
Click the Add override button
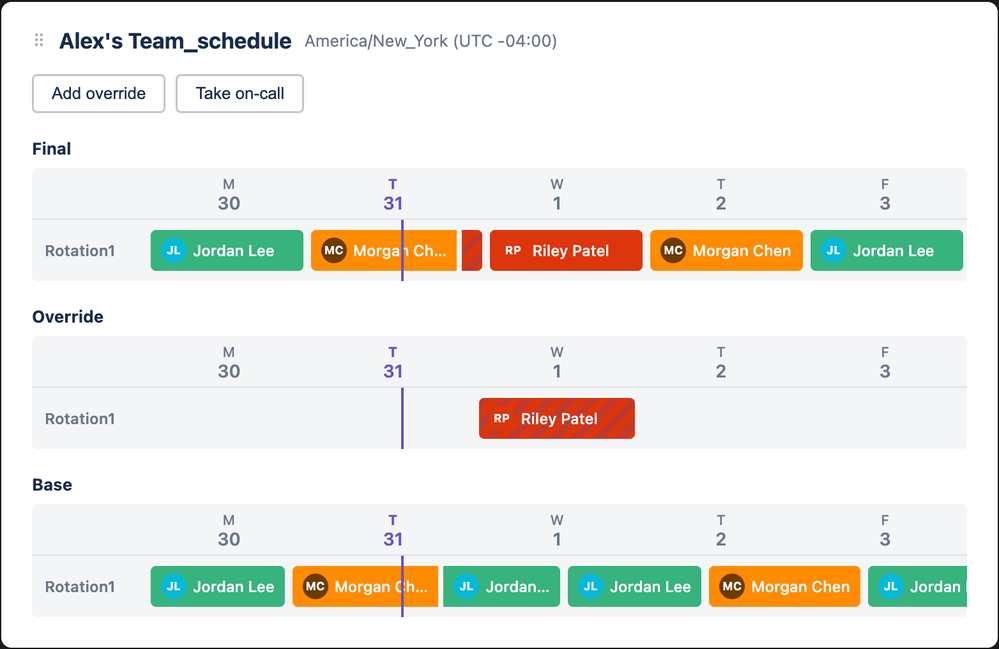[x=99, y=94]
